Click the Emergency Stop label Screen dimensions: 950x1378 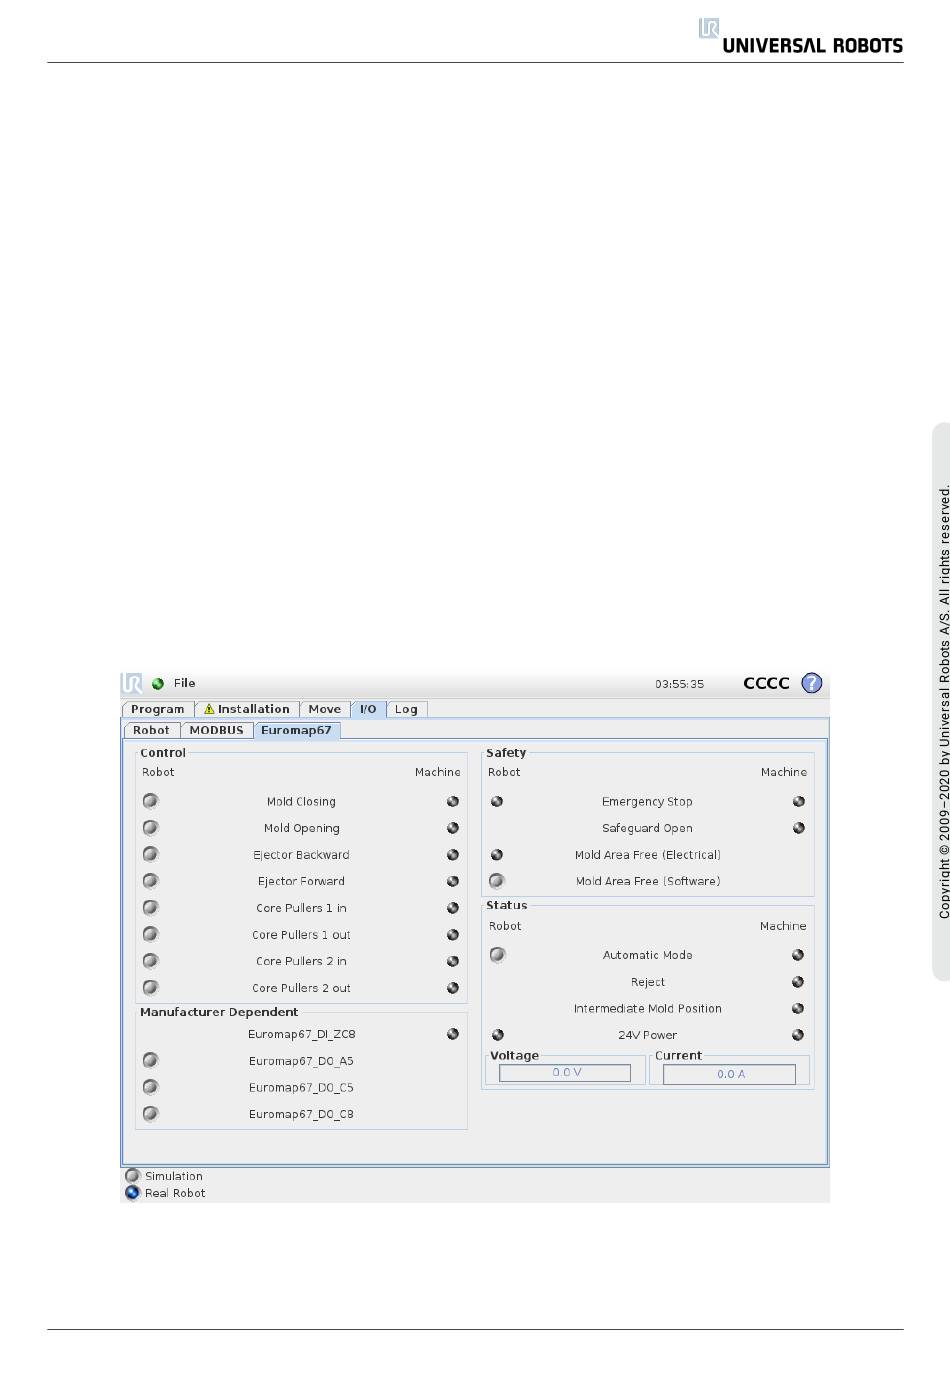pyautogui.click(x=647, y=802)
